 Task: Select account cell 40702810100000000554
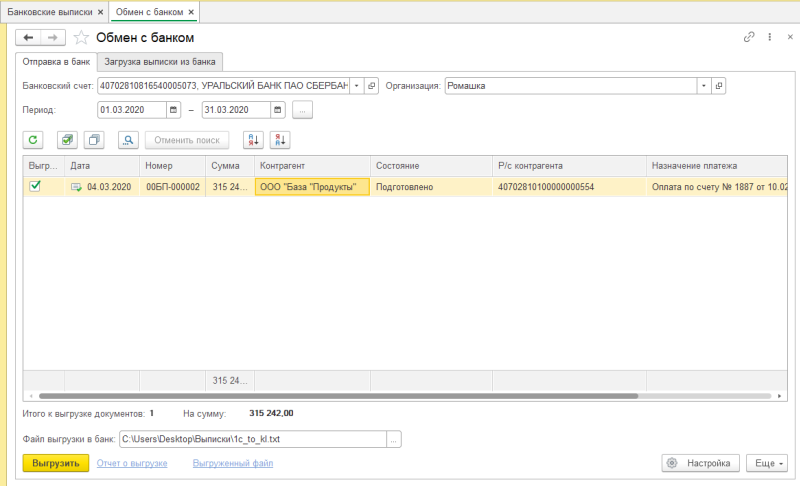(x=569, y=187)
